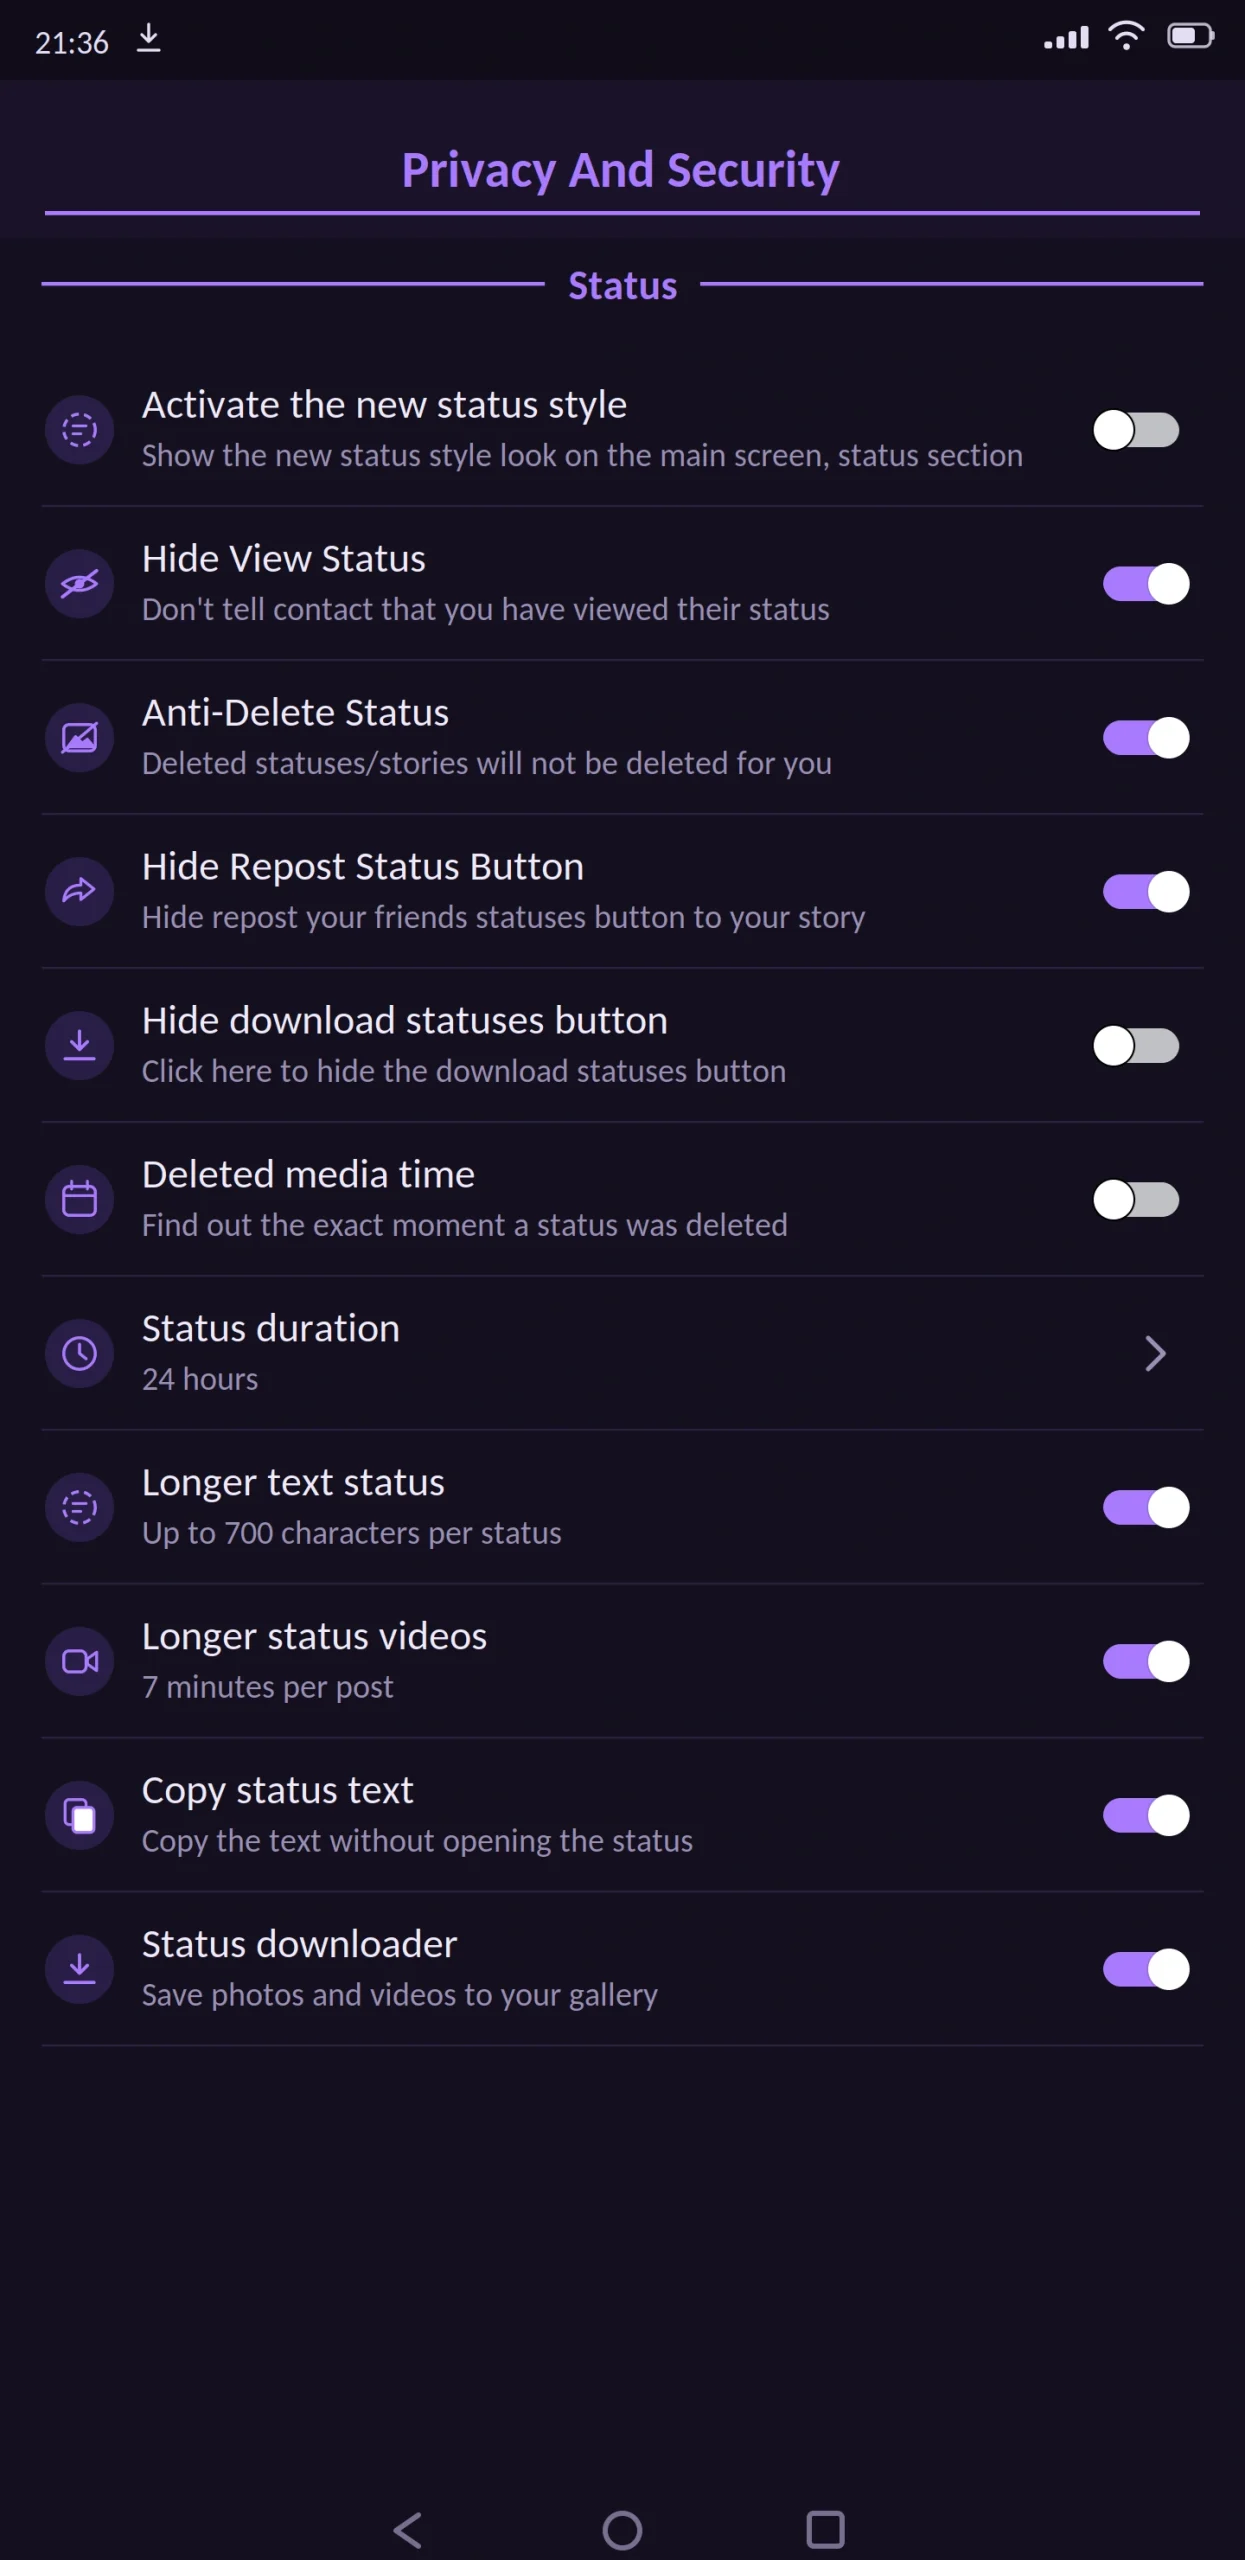Viewport: 1245px width, 2560px height.
Task: Tap the home circle navigation button
Action: pyautogui.click(x=622, y=2530)
